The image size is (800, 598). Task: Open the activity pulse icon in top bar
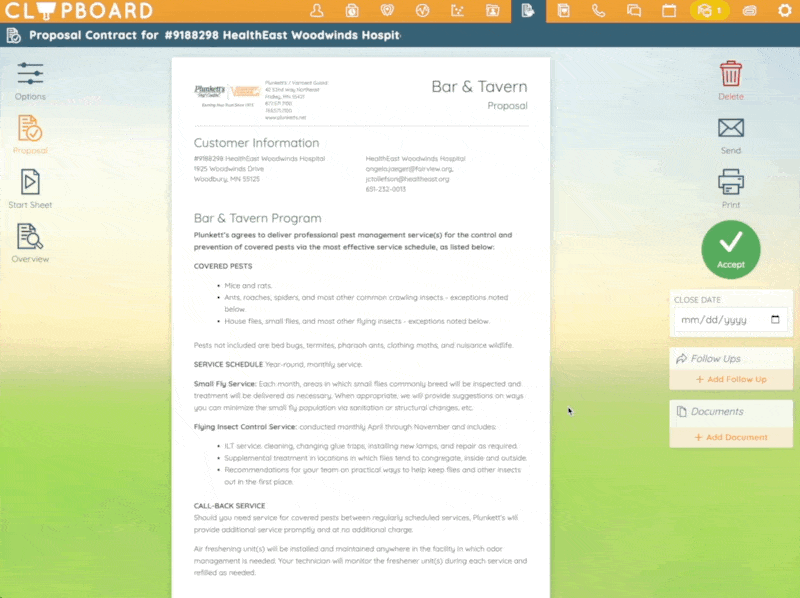pos(422,11)
